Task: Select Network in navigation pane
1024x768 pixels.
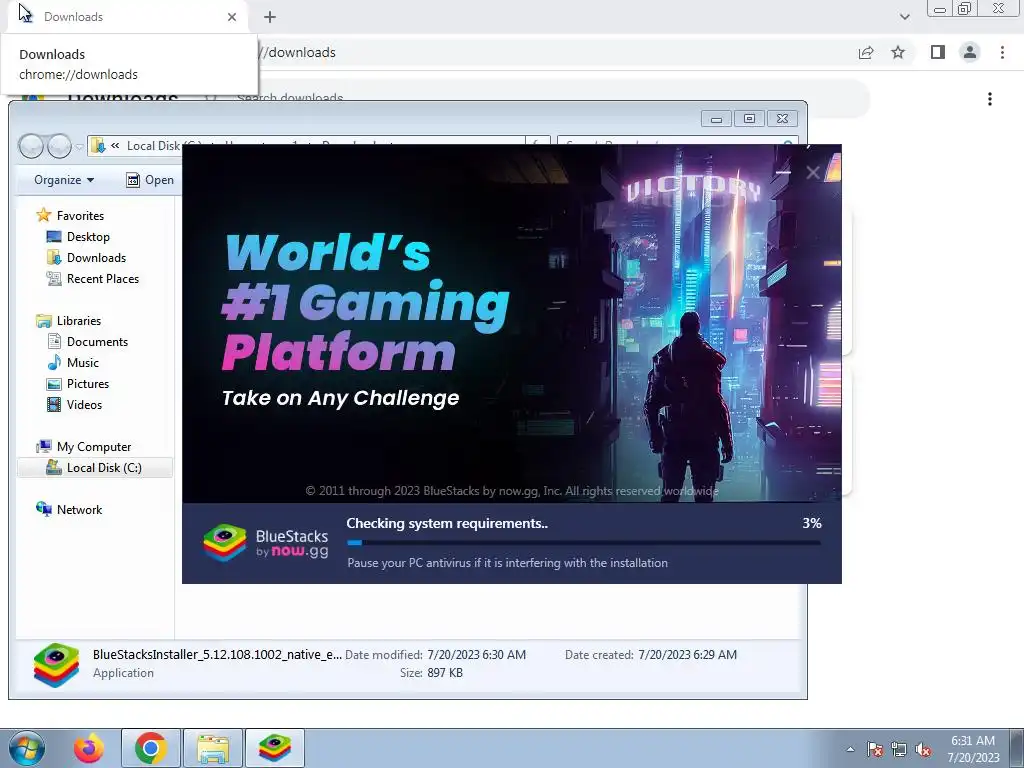Action: [x=79, y=509]
